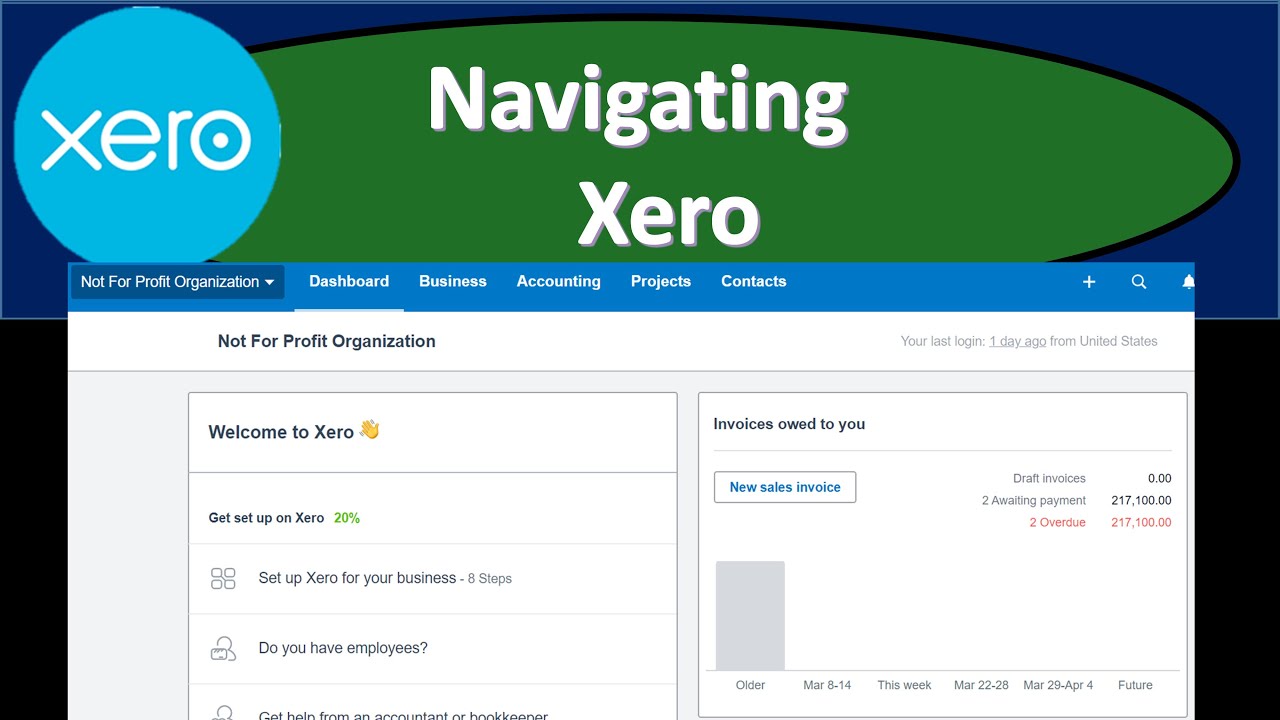Click the Older gray chart bar
This screenshot has height=720, width=1280.
click(750, 615)
